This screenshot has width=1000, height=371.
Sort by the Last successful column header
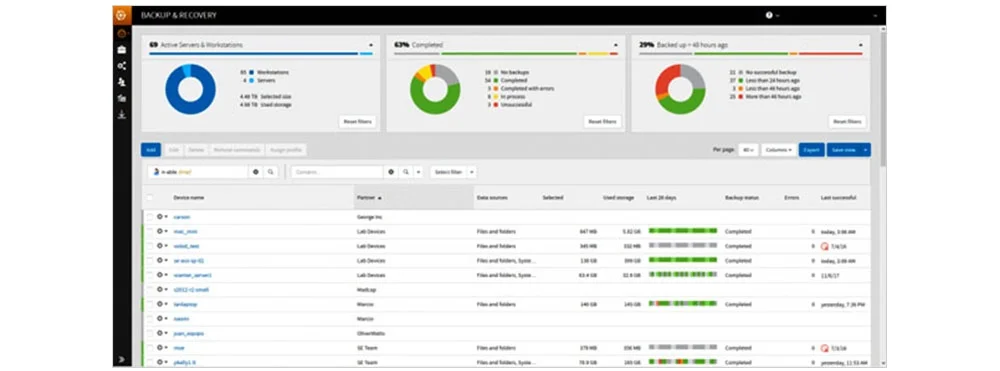tap(839, 198)
